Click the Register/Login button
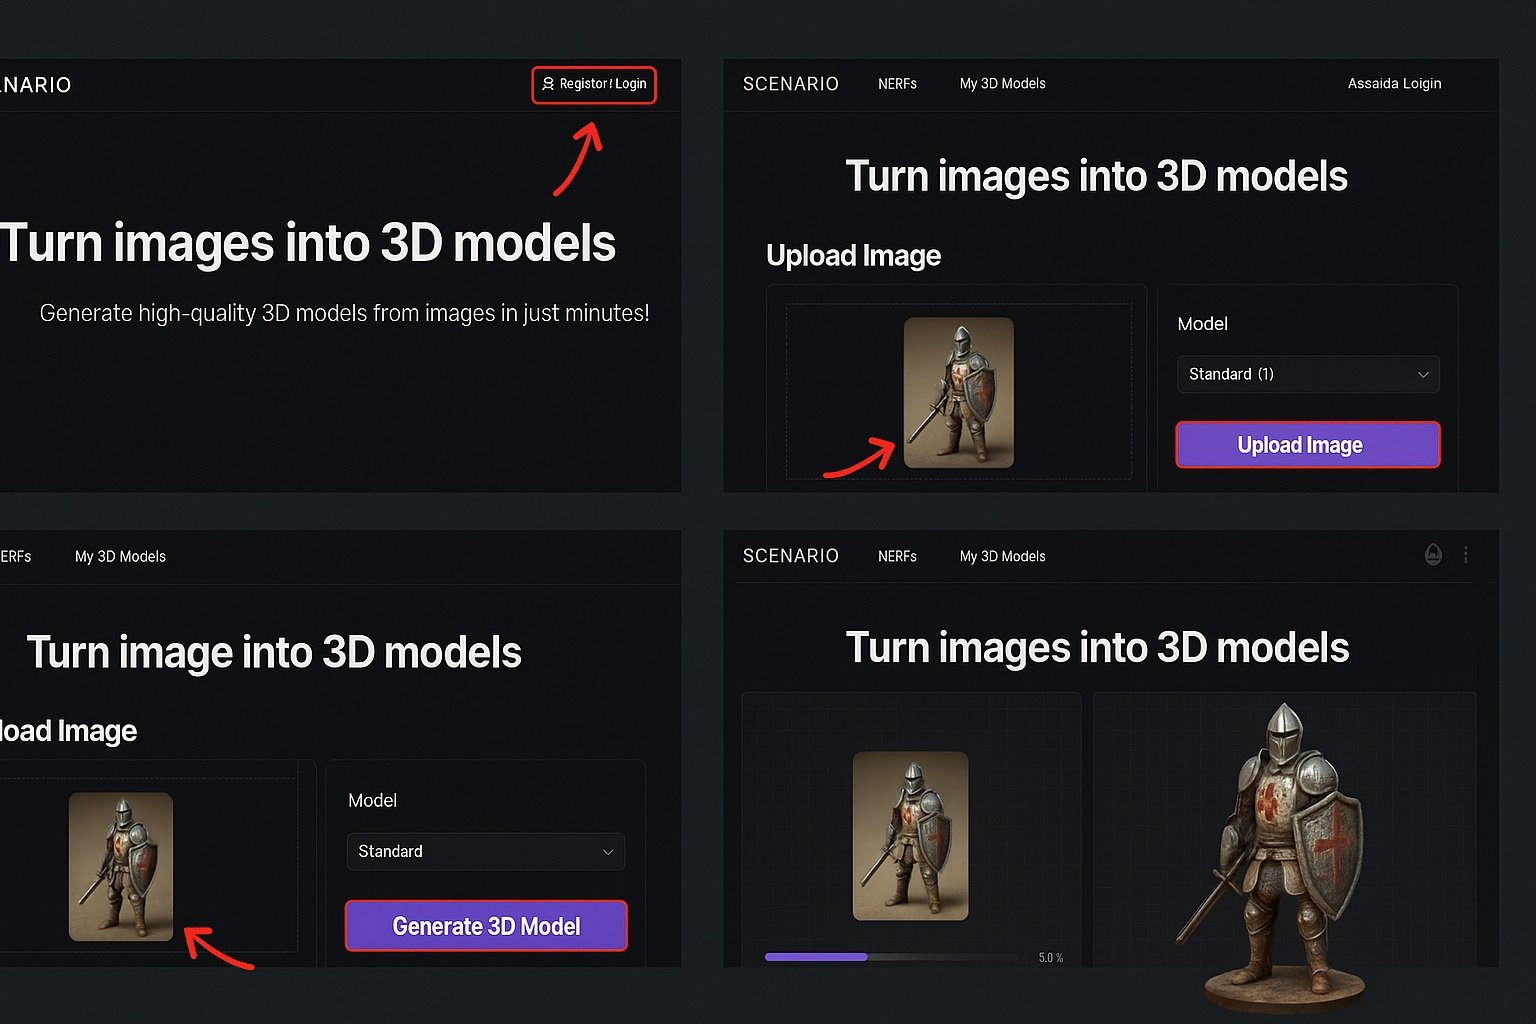 pyautogui.click(x=593, y=85)
